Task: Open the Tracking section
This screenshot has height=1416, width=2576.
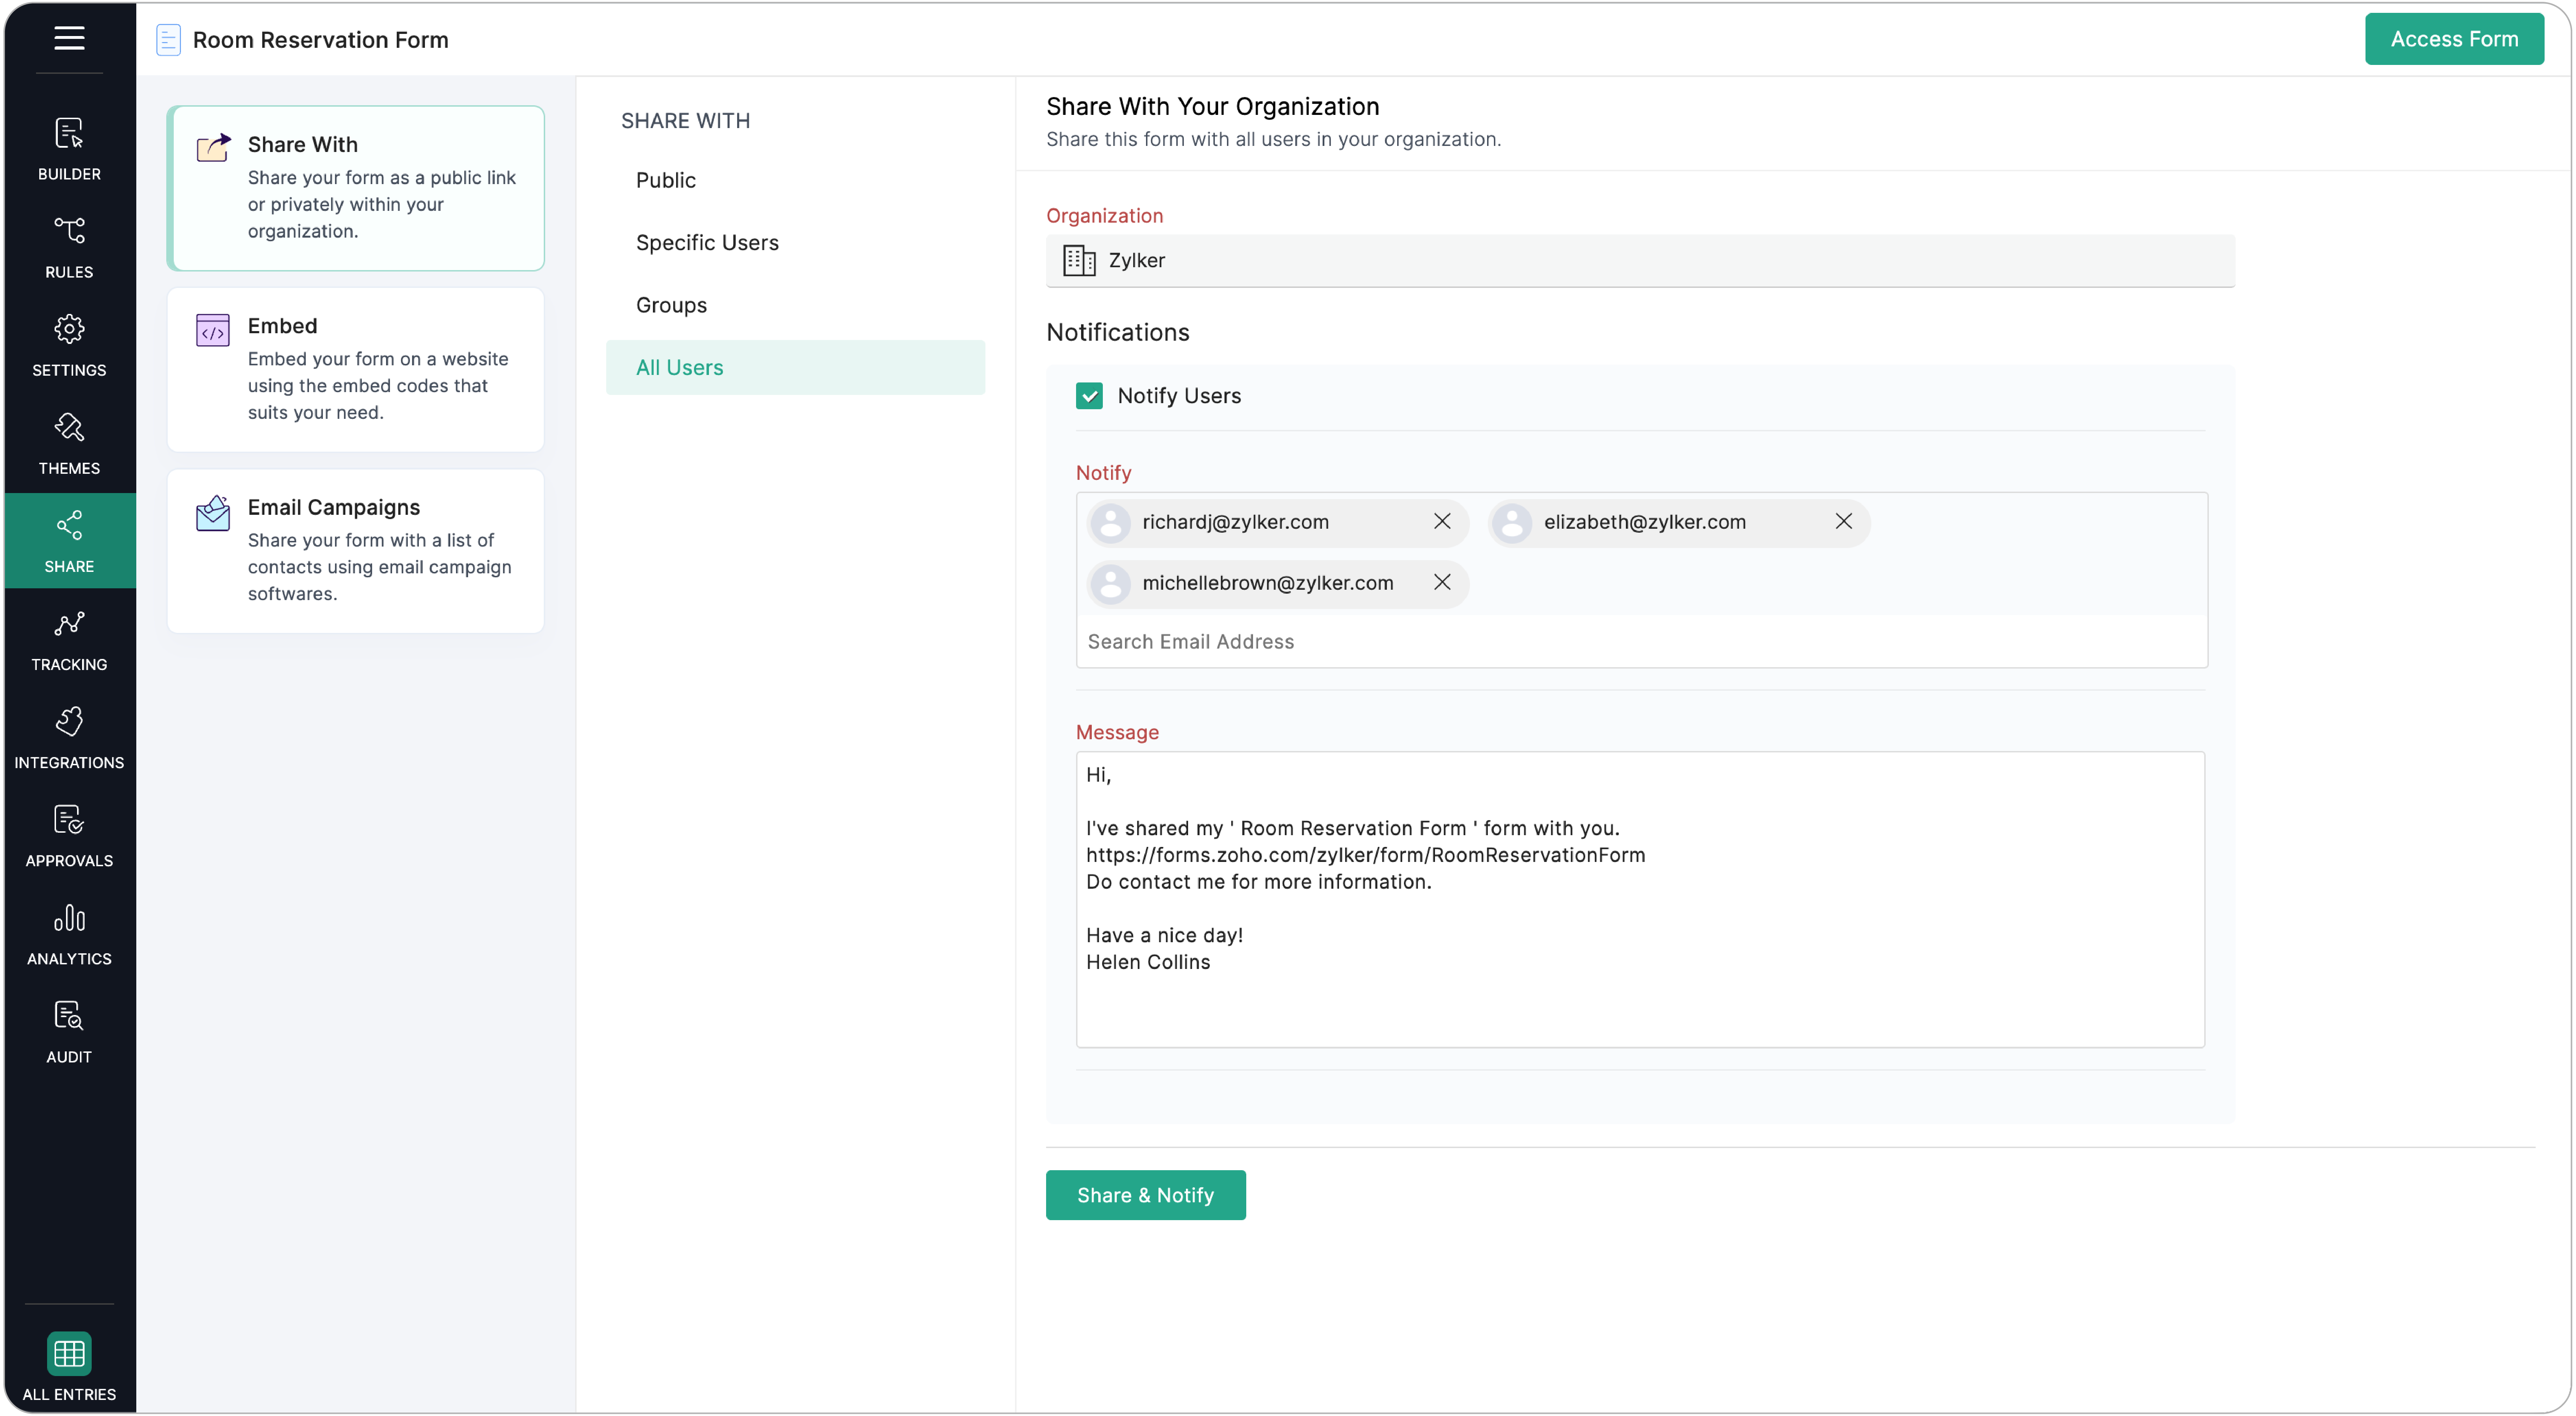Action: pyautogui.click(x=69, y=640)
